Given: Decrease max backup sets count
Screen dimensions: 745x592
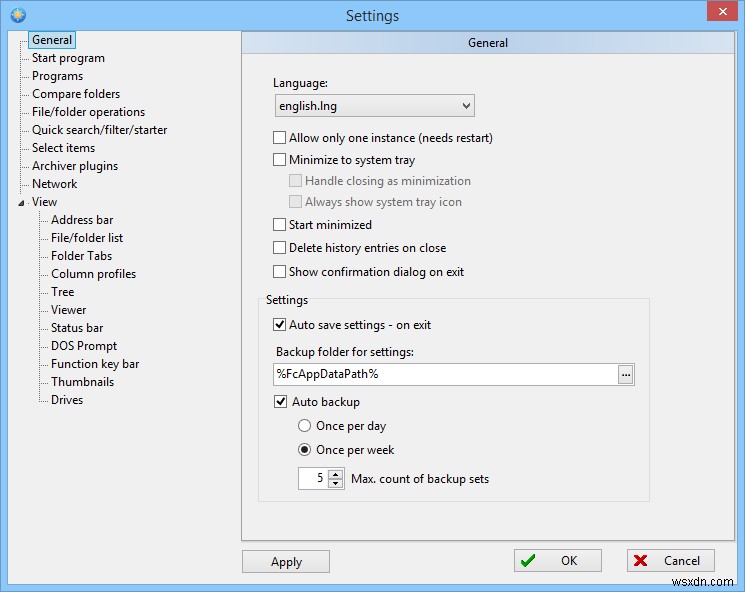Looking at the screenshot, I should click(x=336, y=483).
